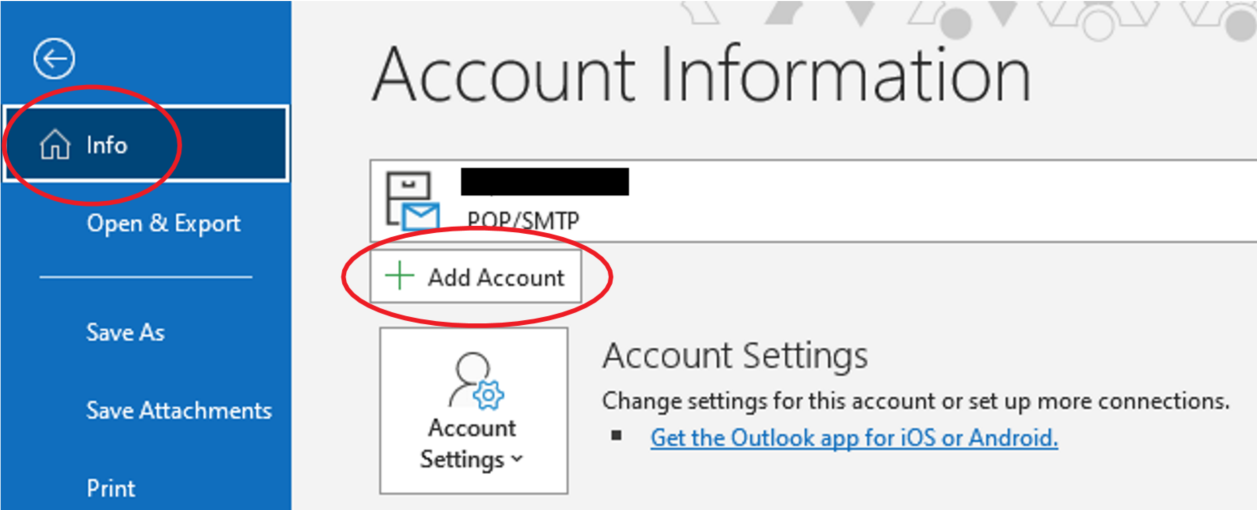This screenshot has width=1257, height=510.
Task: Select the Info label in the sidebar
Action: [106, 145]
